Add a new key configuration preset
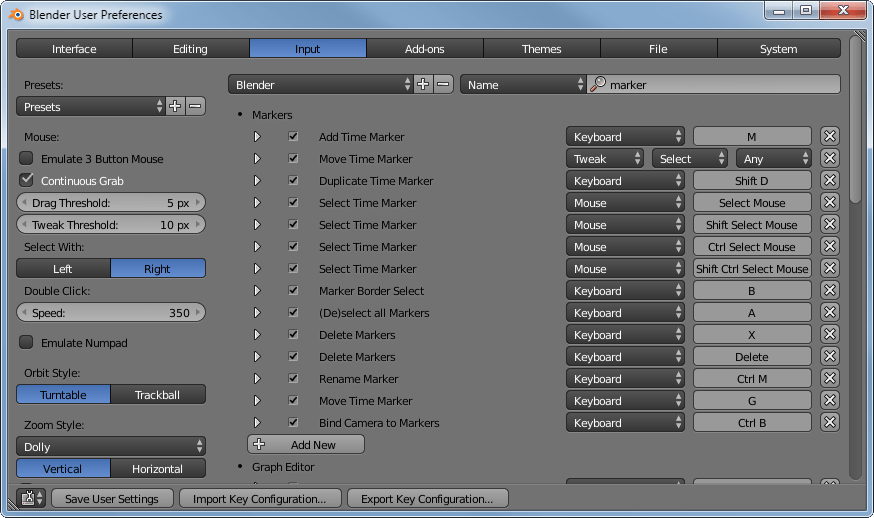Image resolution: width=874 pixels, height=518 pixels. [x=423, y=85]
